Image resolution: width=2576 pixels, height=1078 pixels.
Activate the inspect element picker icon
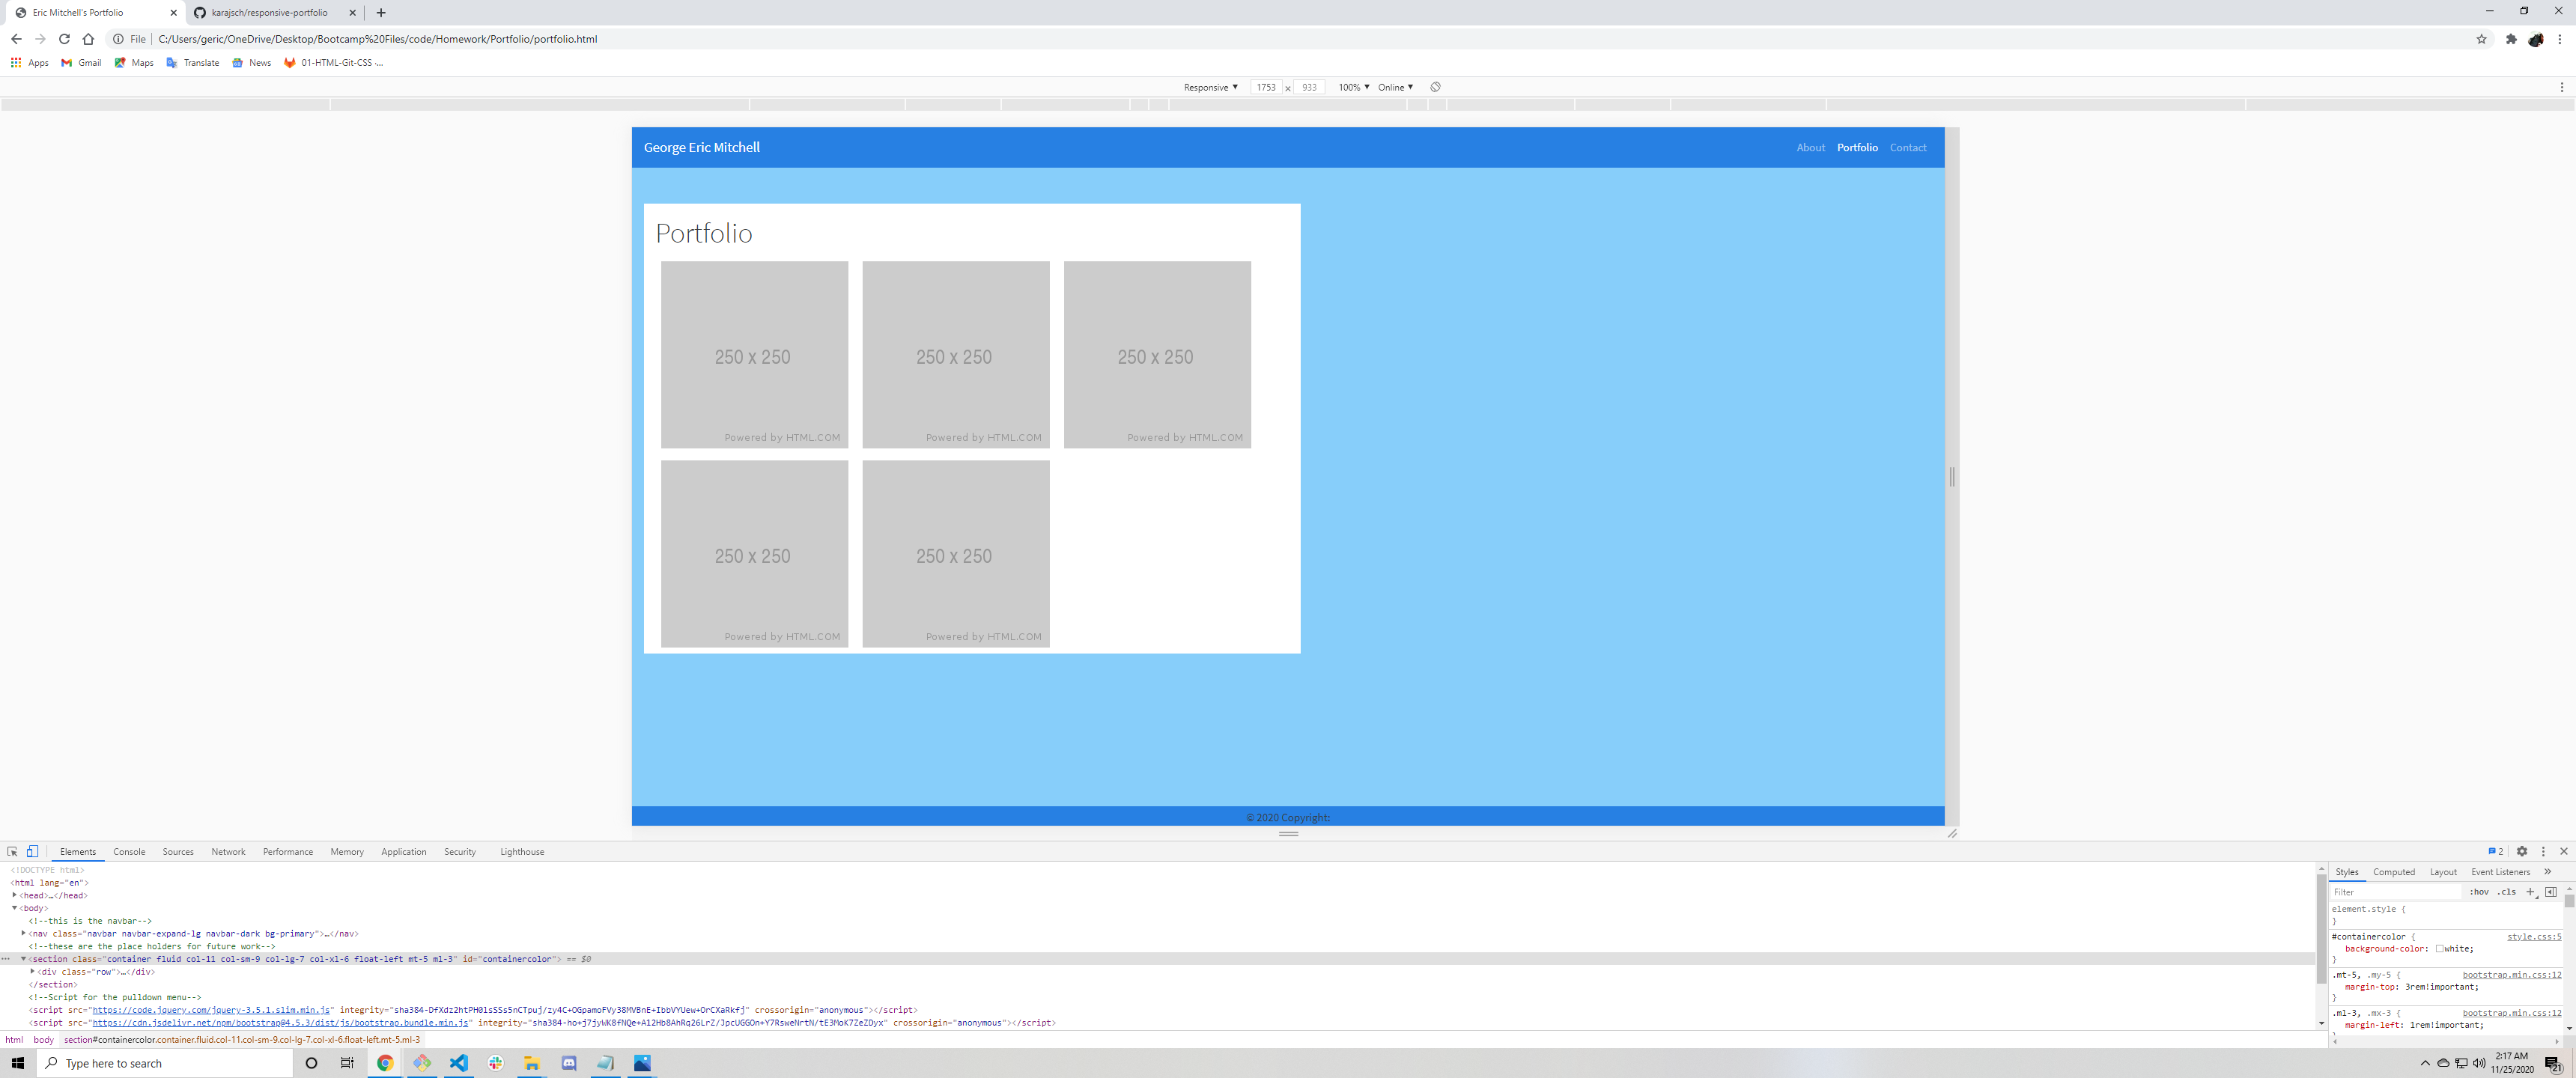tap(12, 851)
